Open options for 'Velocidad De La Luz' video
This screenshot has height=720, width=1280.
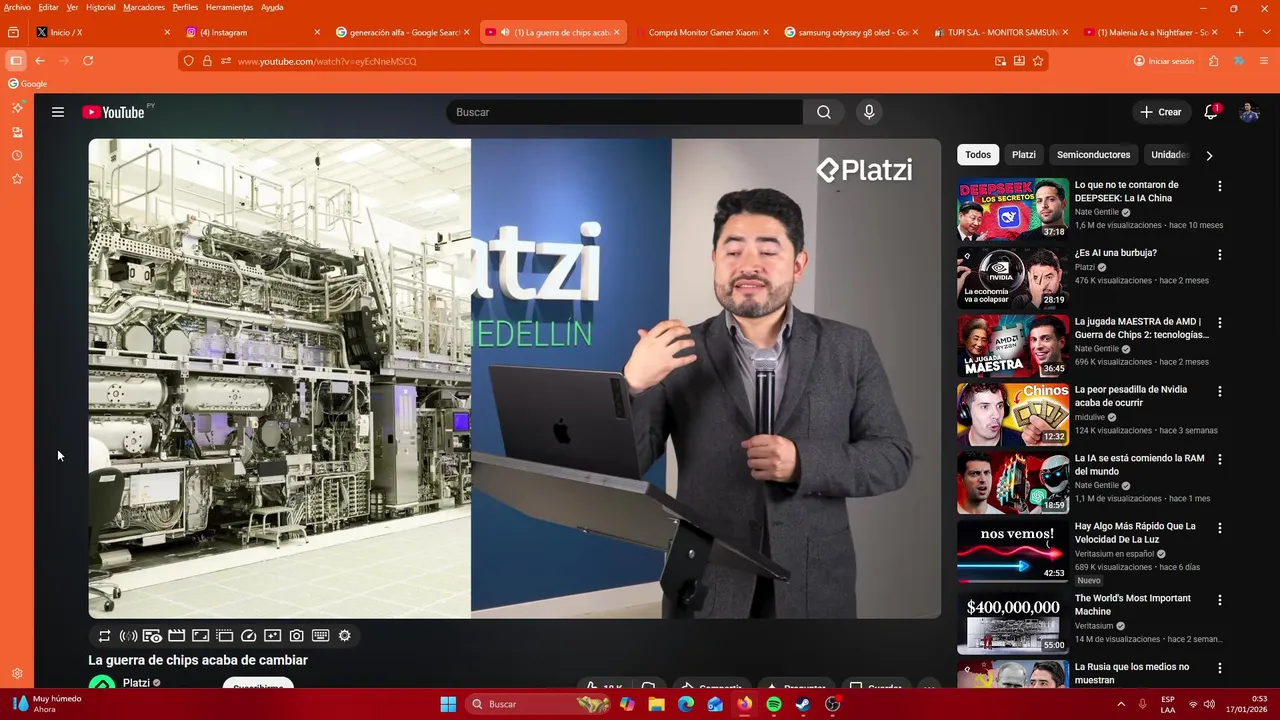tap(1219, 528)
